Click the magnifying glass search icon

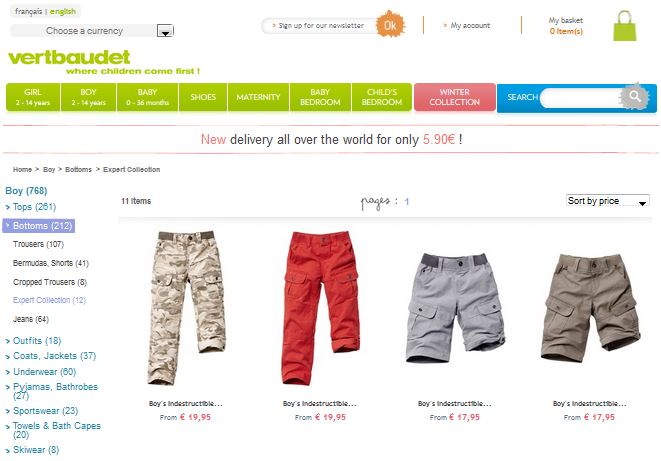coord(634,96)
